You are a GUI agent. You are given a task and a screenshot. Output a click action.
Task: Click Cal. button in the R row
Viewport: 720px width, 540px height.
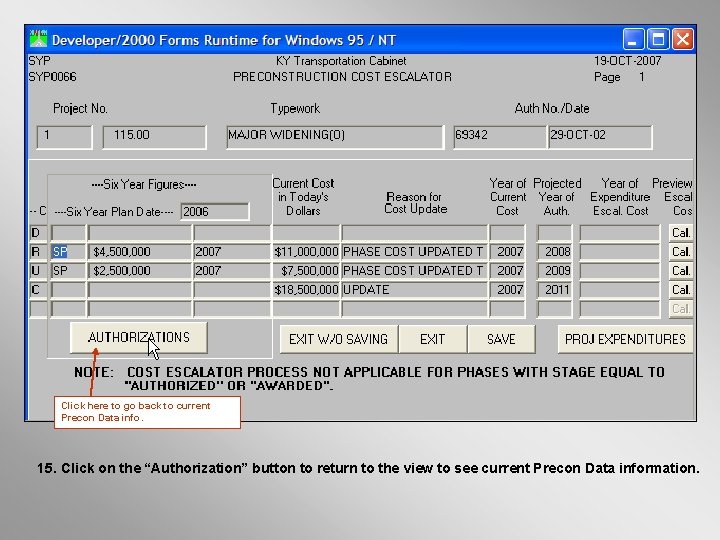(x=681, y=252)
